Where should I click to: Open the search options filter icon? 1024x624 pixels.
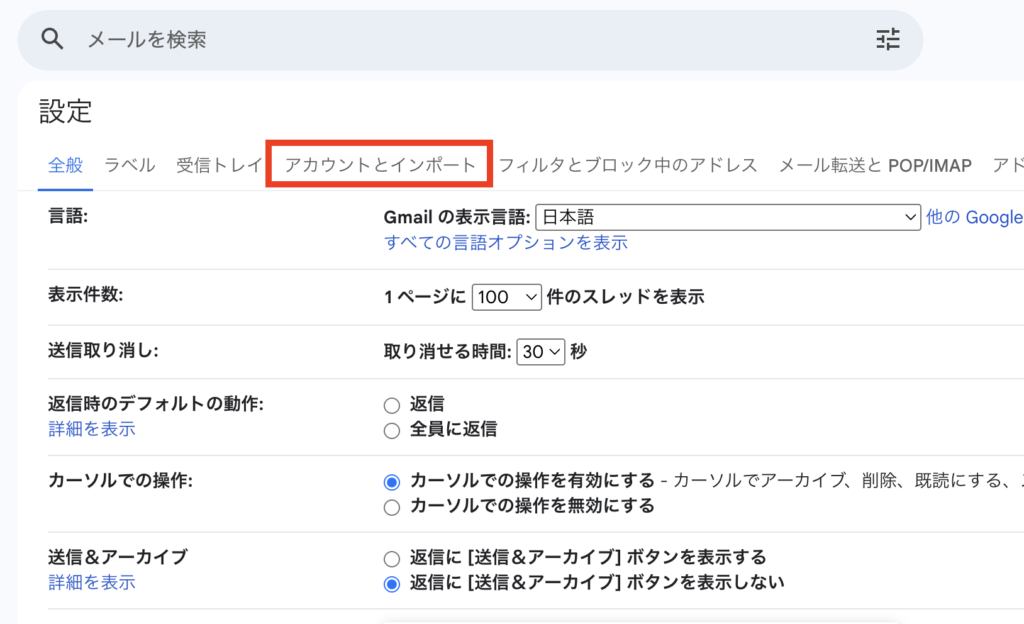pos(887,39)
